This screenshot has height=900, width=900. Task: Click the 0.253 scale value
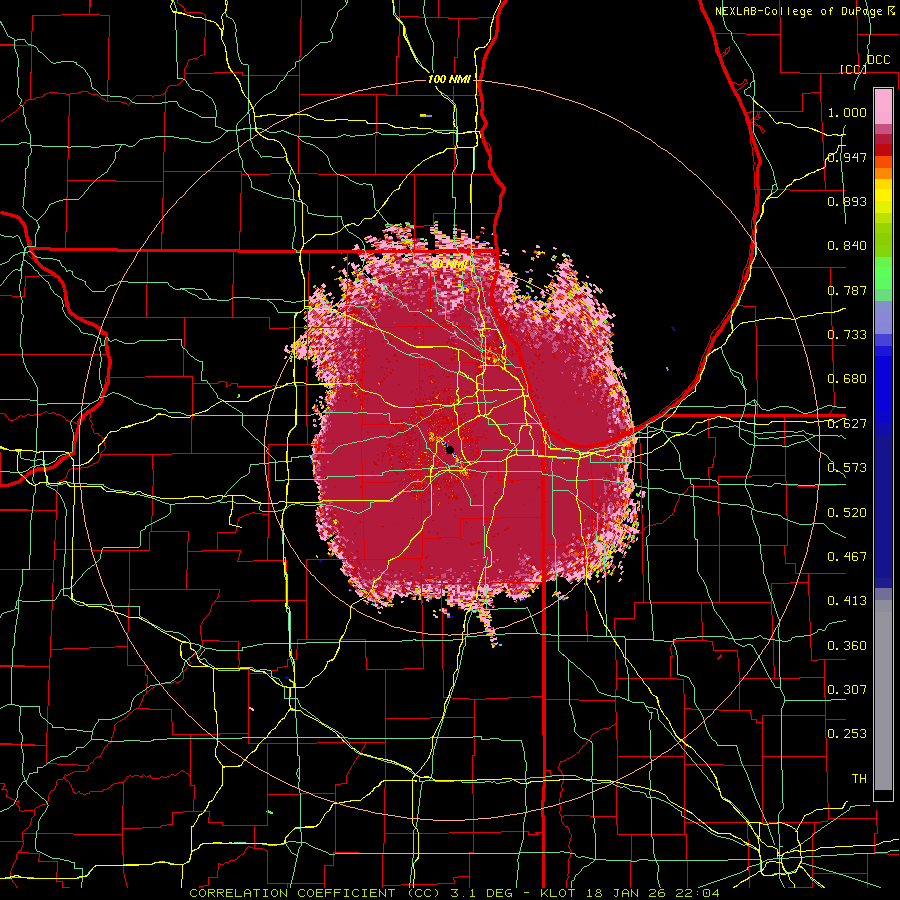(x=847, y=734)
